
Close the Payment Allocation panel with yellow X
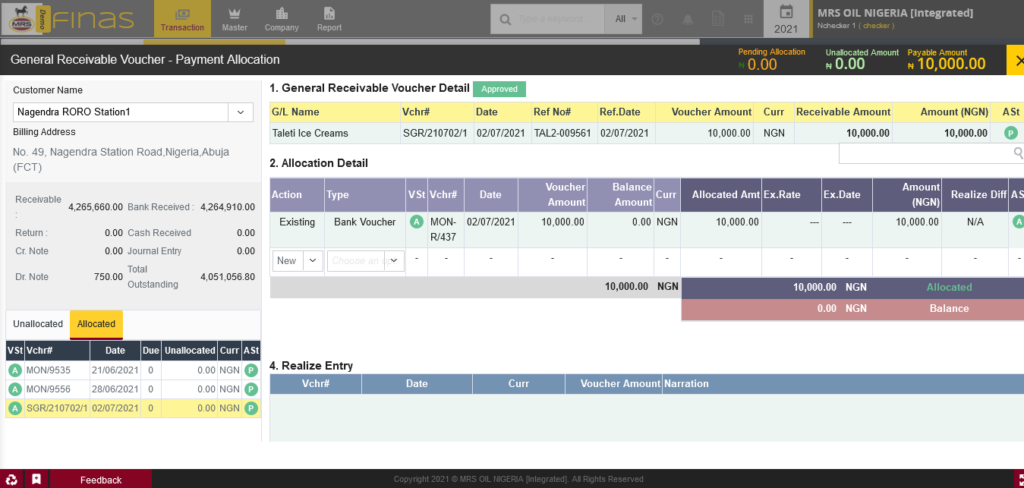coord(1016,60)
